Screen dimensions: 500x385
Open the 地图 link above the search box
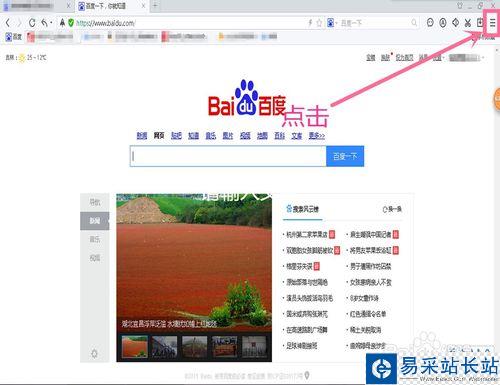[x=262, y=136]
